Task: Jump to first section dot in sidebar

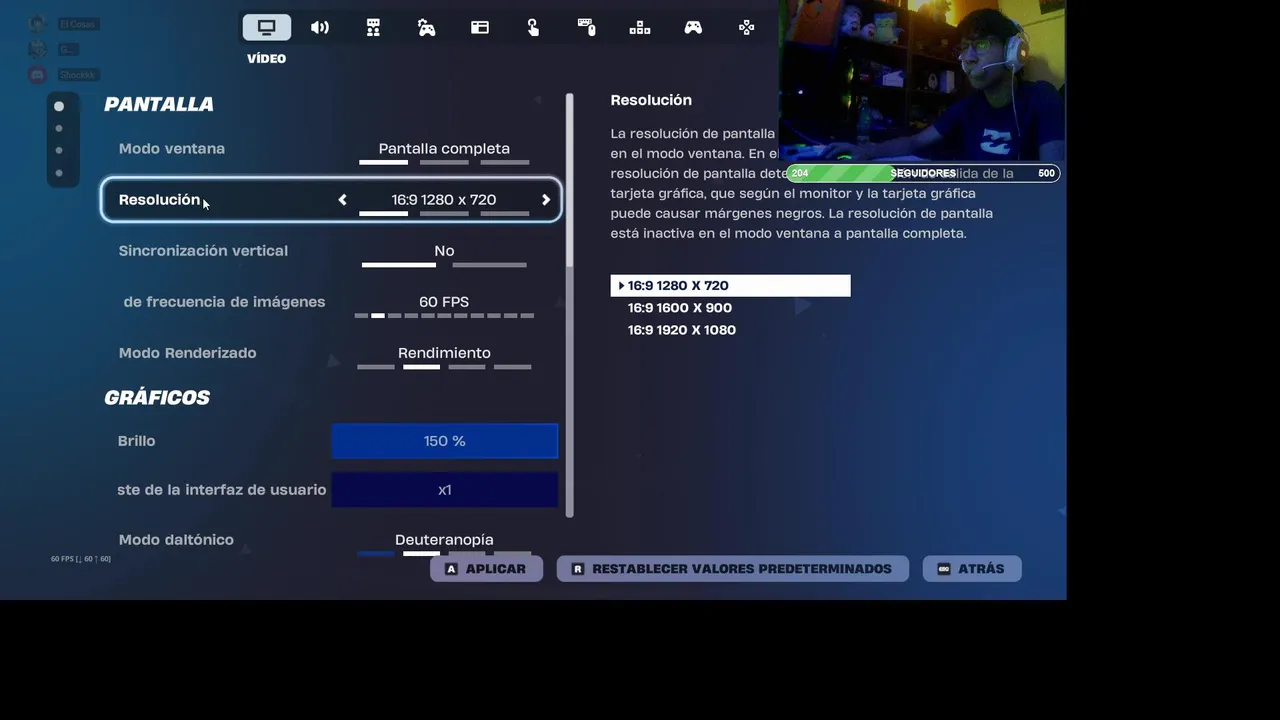Action: tap(59, 106)
